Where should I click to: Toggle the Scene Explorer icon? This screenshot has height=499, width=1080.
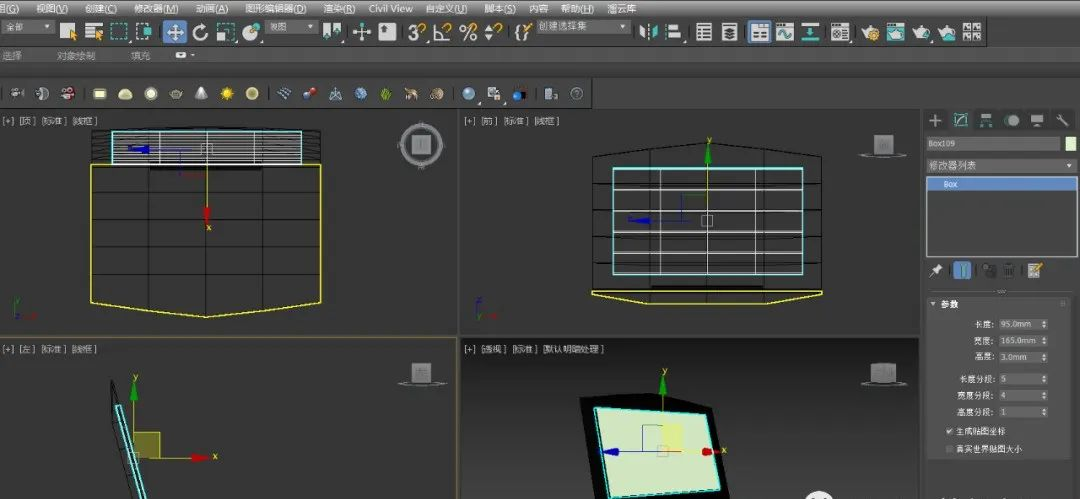point(704,32)
